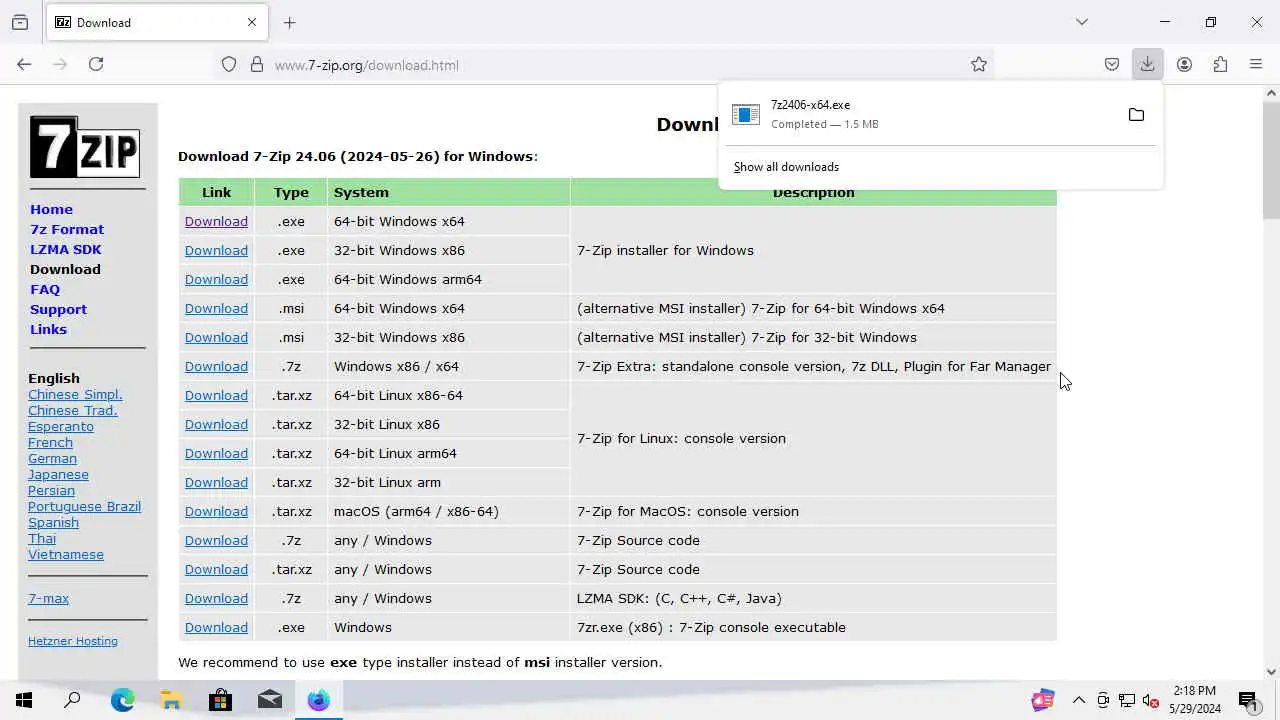Close the Download tab
This screenshot has height=720, width=1280.
tap(252, 22)
